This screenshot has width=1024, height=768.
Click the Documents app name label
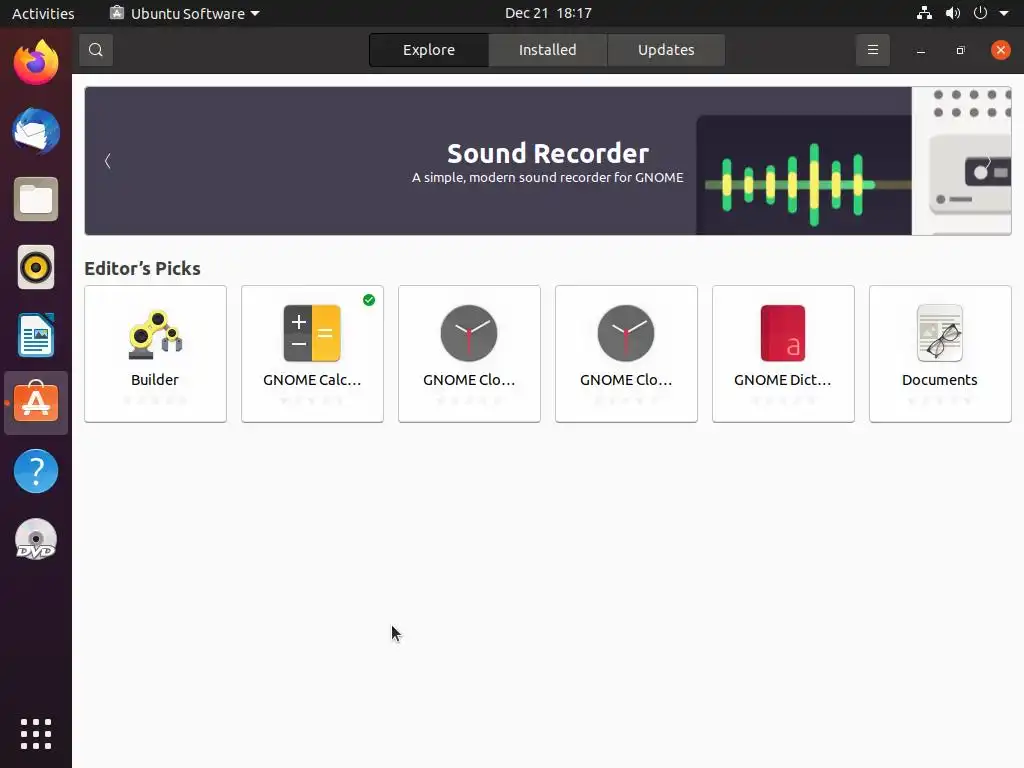[x=939, y=380]
